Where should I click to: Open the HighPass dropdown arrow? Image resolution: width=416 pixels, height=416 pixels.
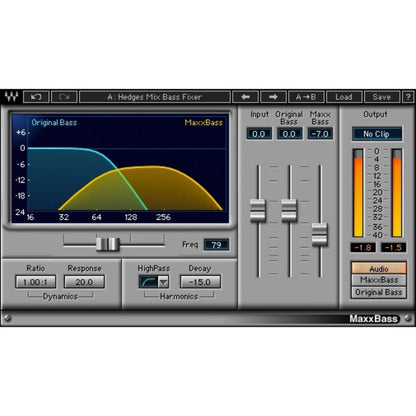pyautogui.click(x=163, y=282)
